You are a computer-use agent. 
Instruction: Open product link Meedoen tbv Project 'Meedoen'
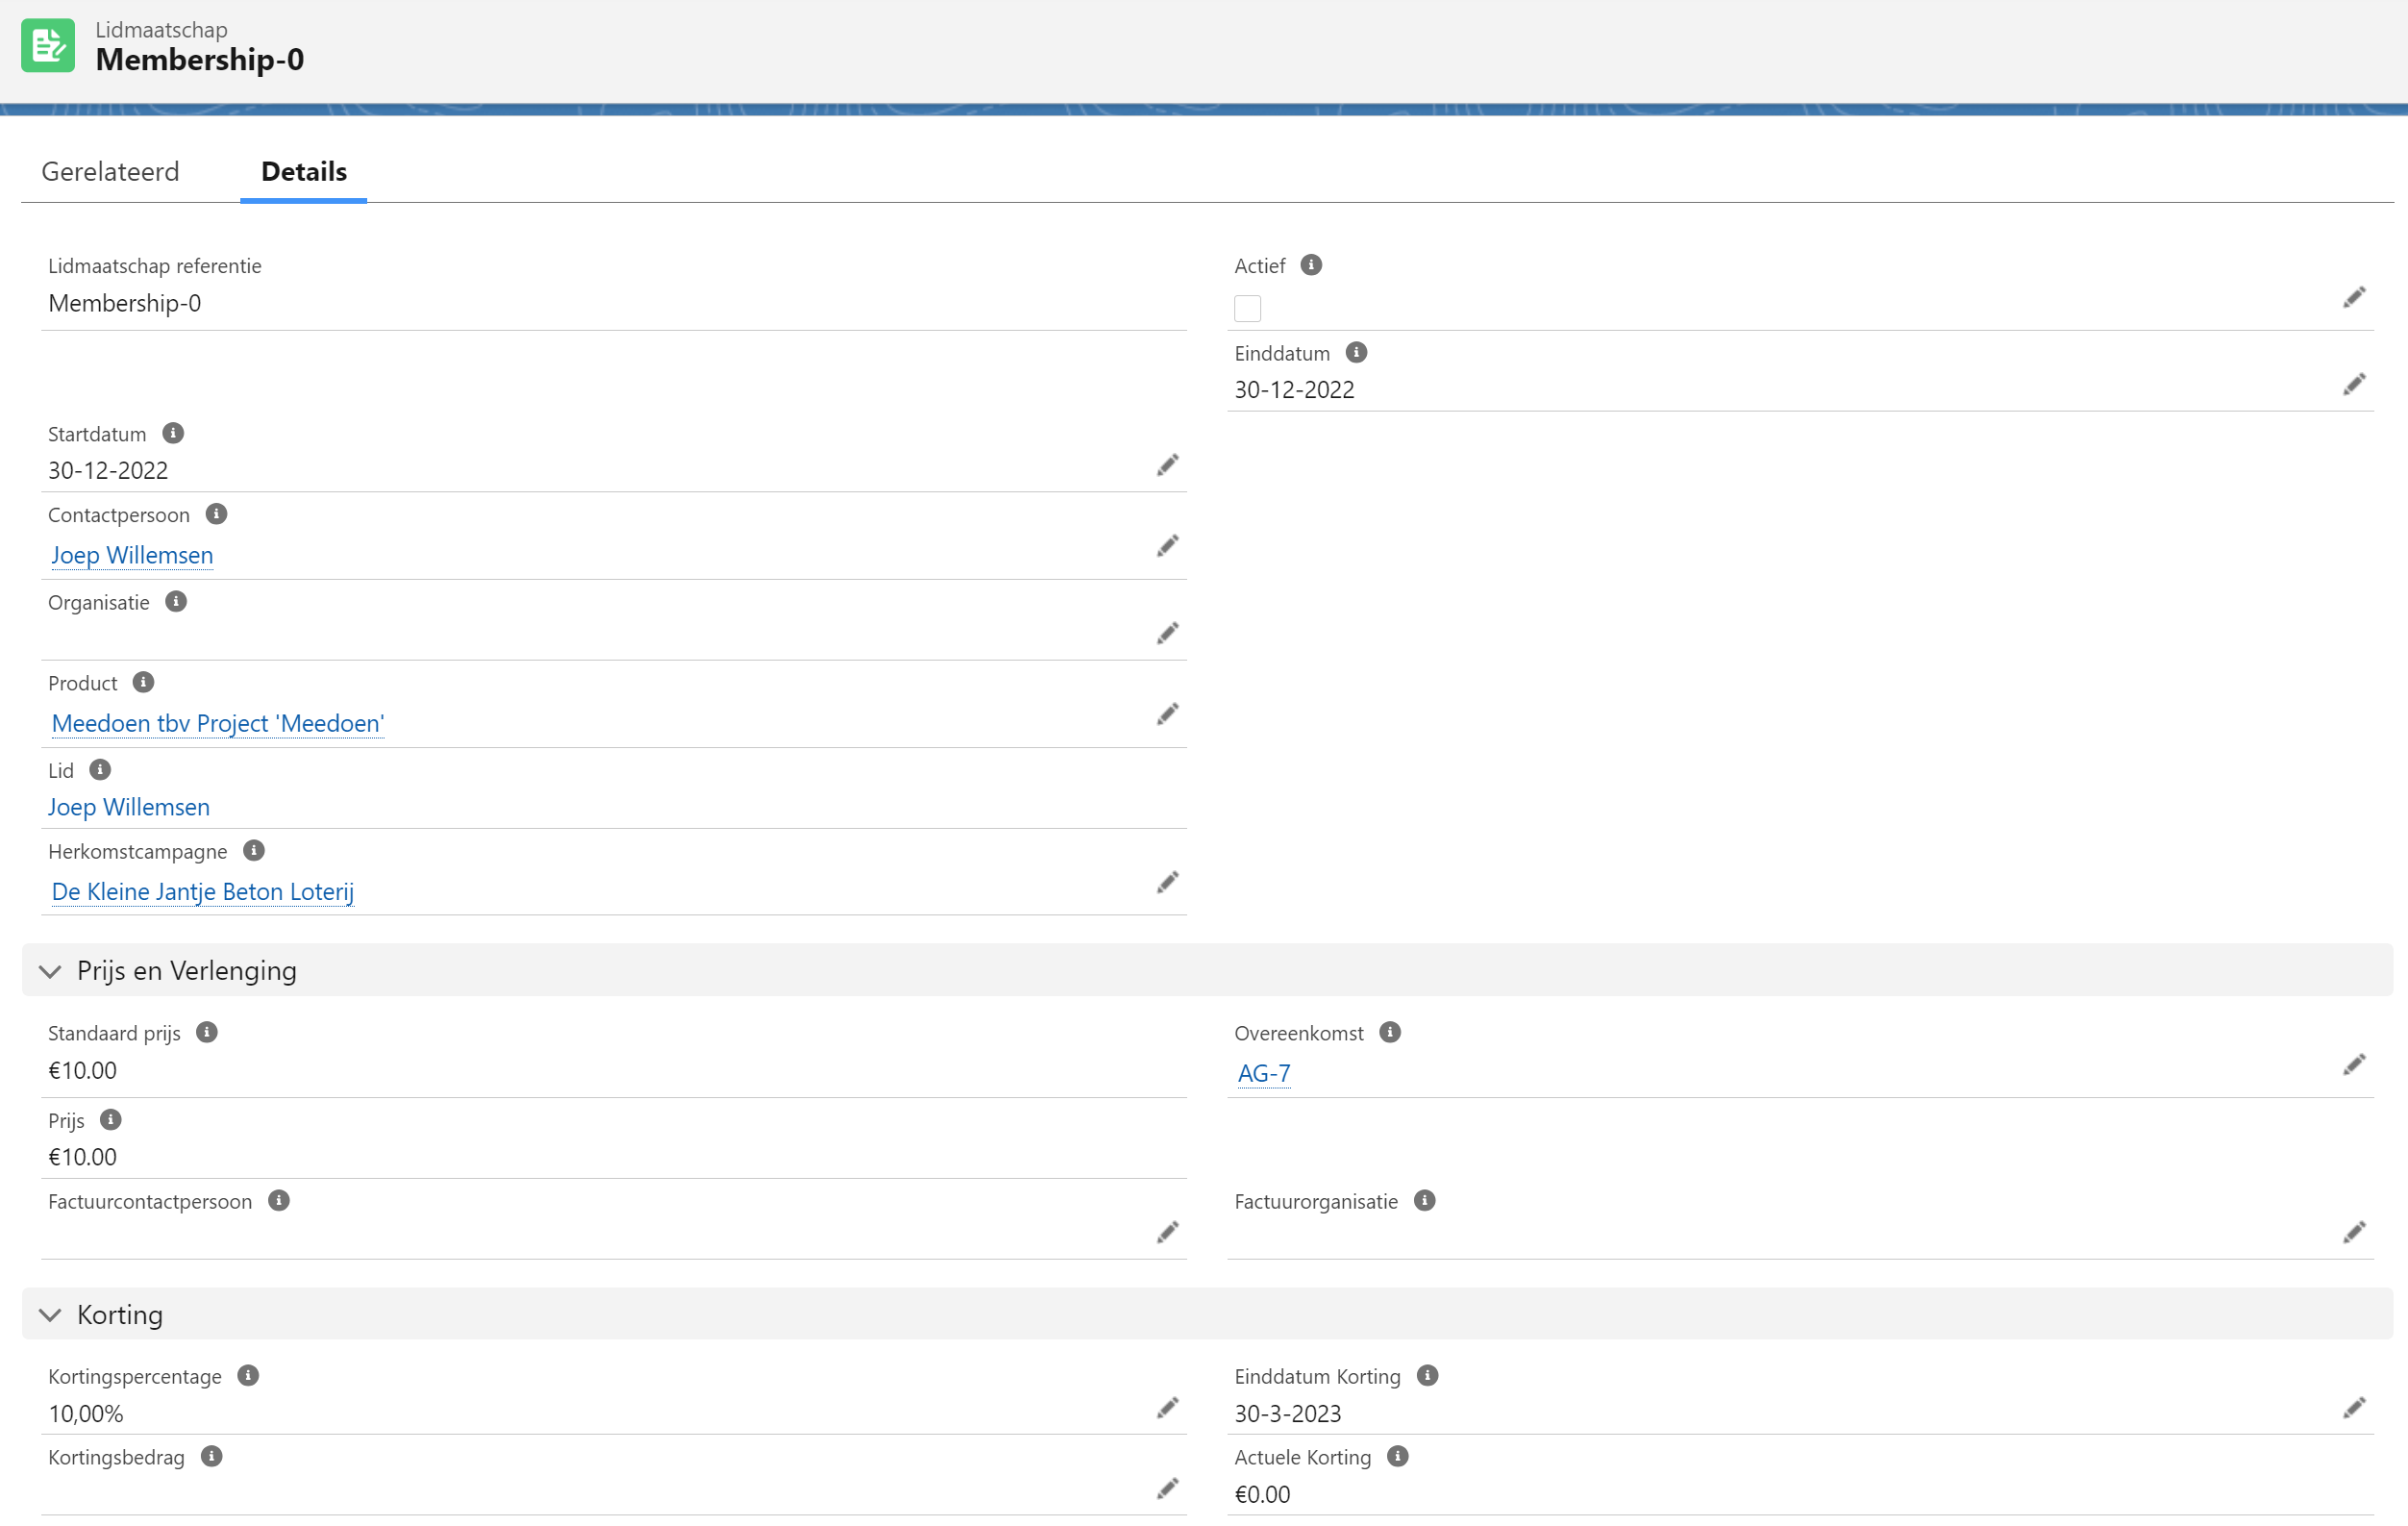(x=217, y=723)
